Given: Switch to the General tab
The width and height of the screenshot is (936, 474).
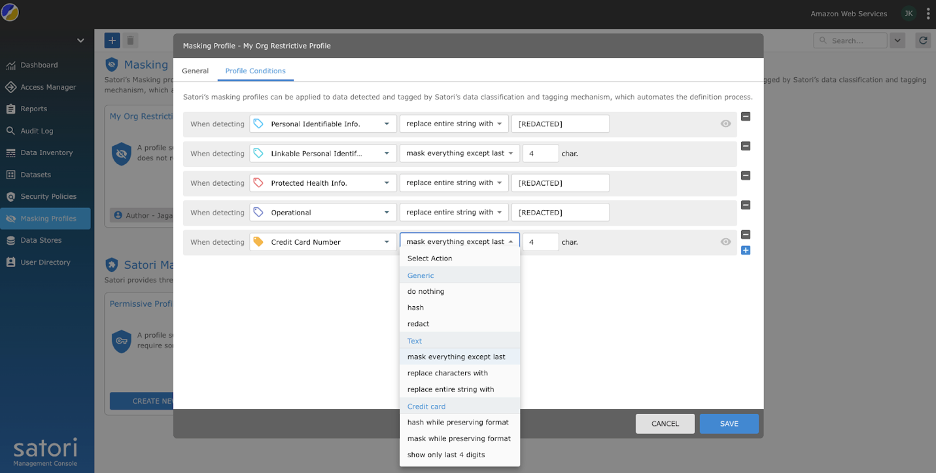Looking at the screenshot, I should tap(195, 70).
